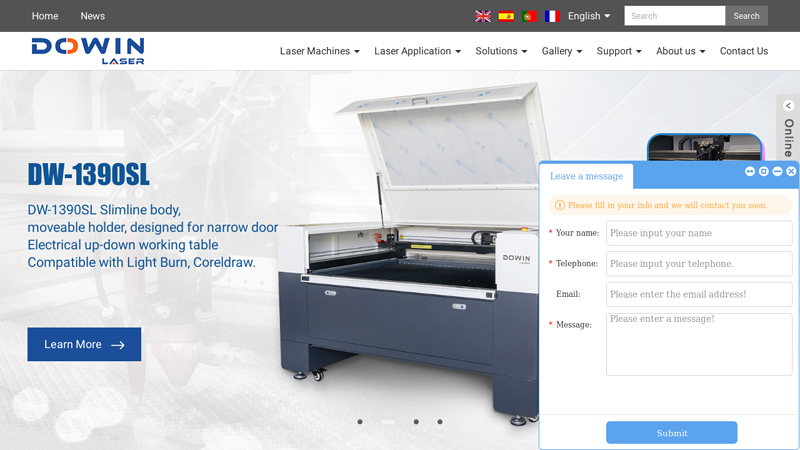Screen dimensions: 800x450
Task: Open the Contact Us page
Action: click(x=743, y=51)
